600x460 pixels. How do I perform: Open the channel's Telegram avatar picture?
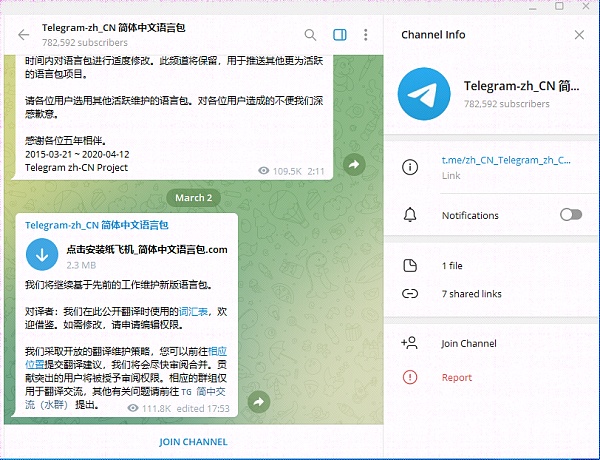pyautogui.click(x=424, y=94)
